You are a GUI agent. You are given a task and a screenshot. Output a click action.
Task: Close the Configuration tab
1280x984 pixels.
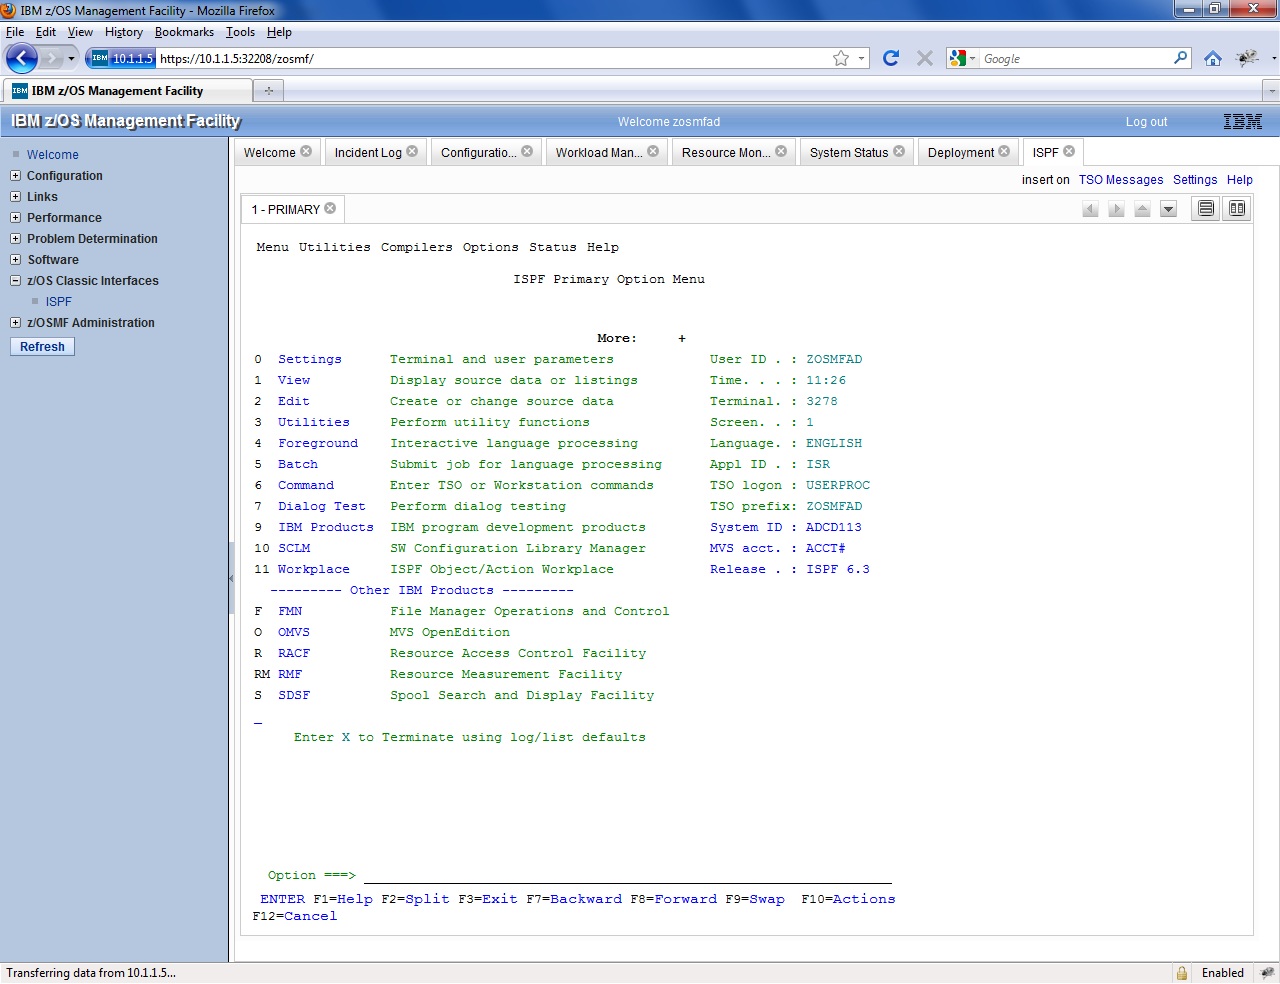point(527,151)
